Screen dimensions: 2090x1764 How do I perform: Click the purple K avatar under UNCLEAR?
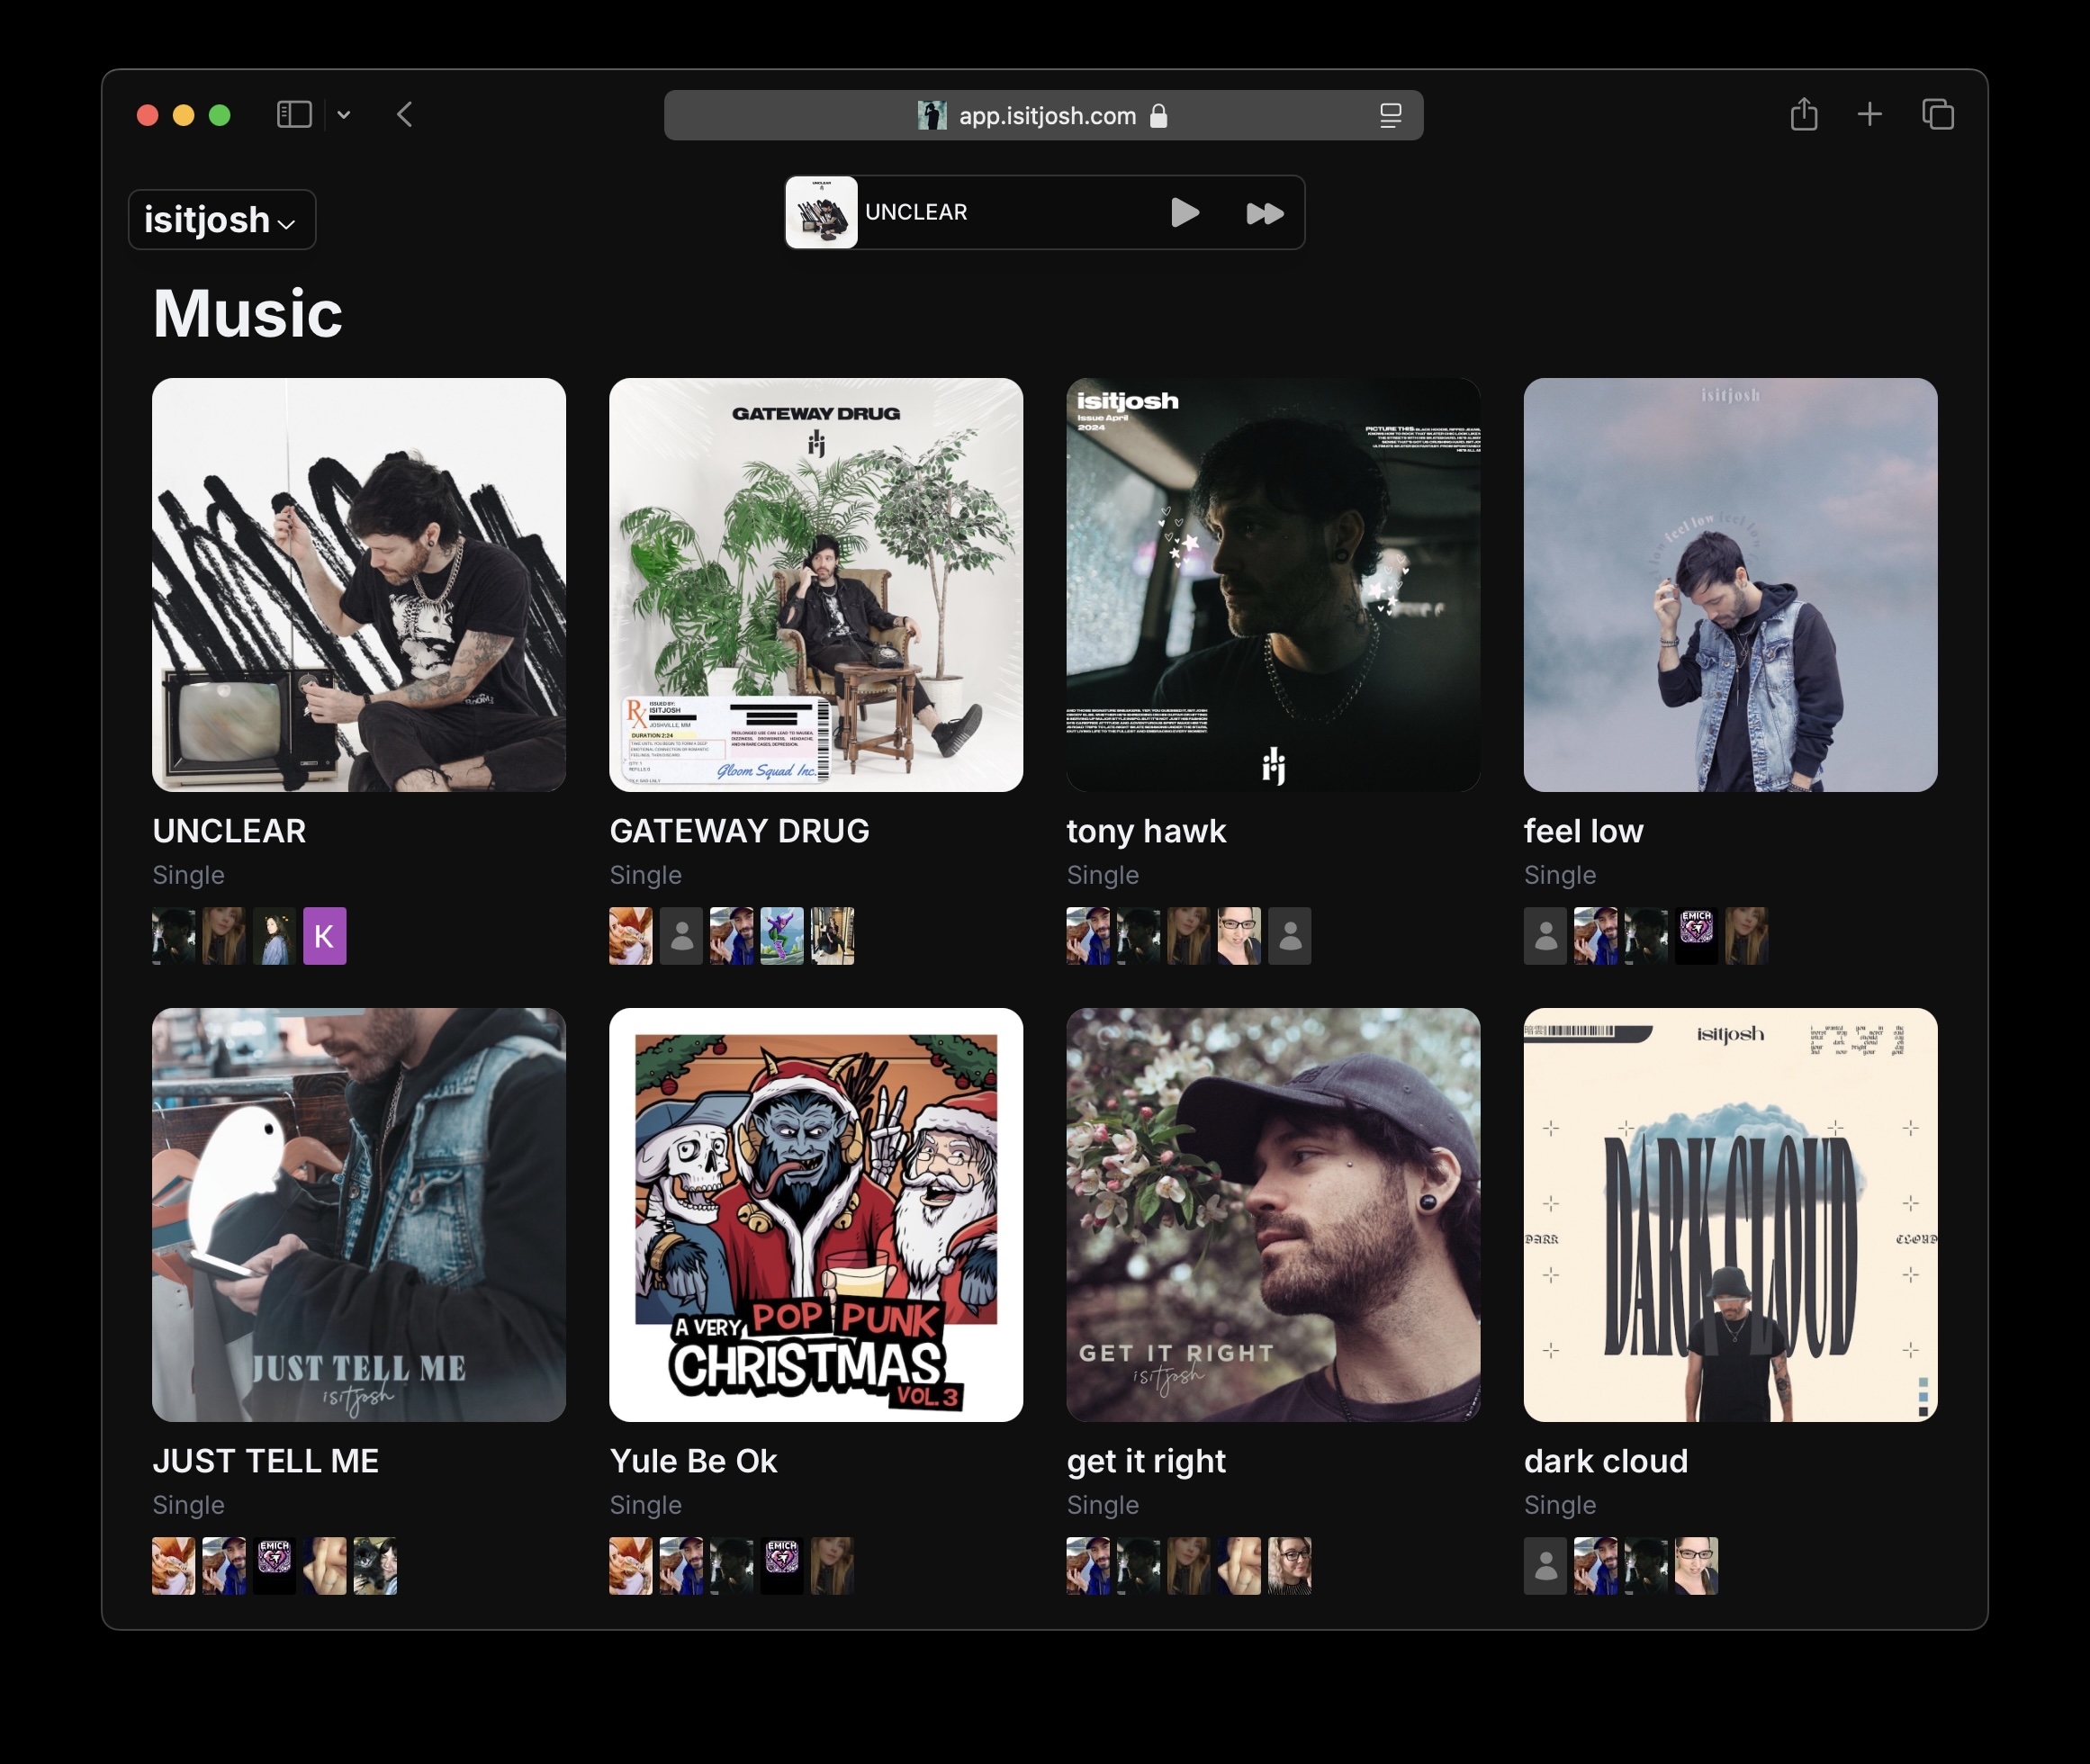325,936
